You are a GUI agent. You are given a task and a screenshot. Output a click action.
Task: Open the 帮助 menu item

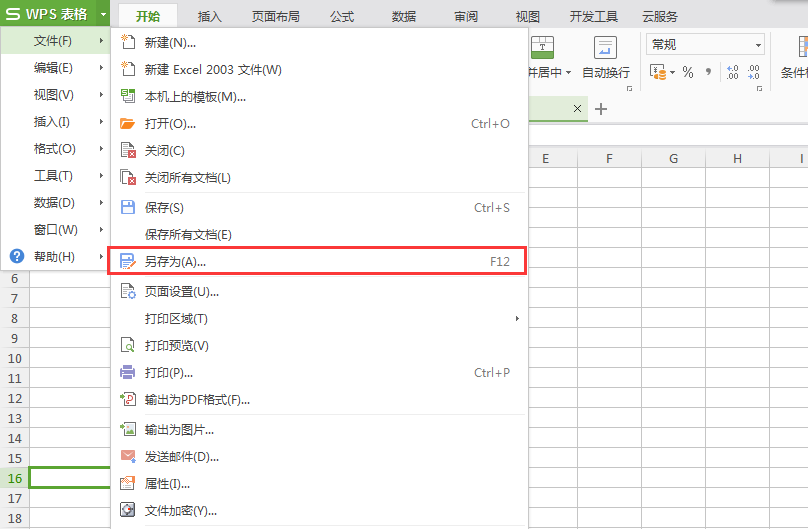pyautogui.click(x=54, y=257)
